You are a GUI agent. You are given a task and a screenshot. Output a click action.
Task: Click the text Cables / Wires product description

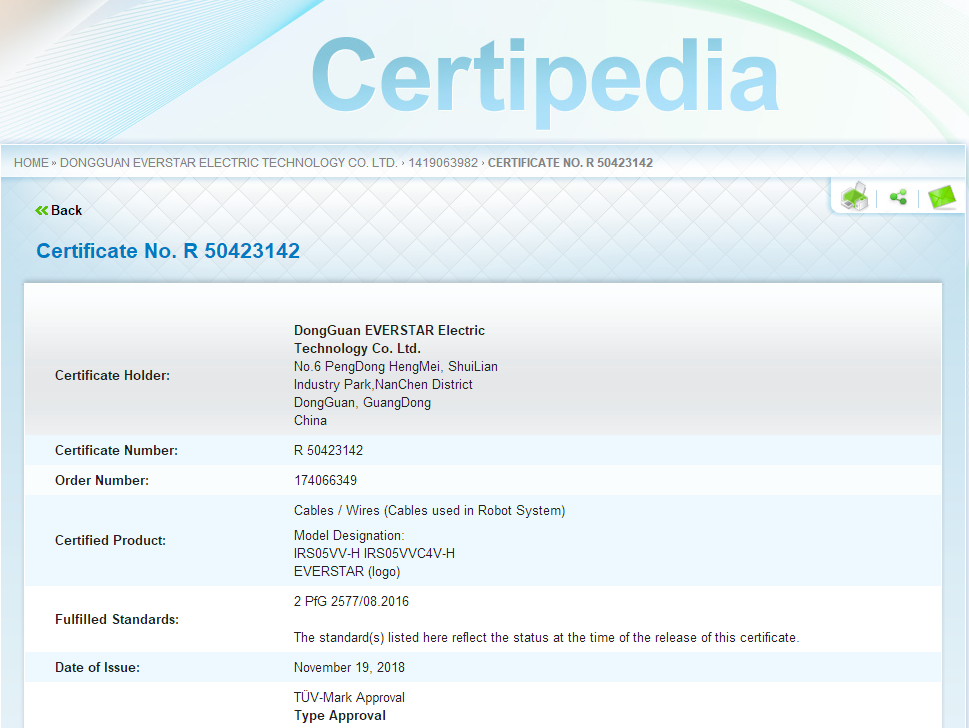[429, 510]
